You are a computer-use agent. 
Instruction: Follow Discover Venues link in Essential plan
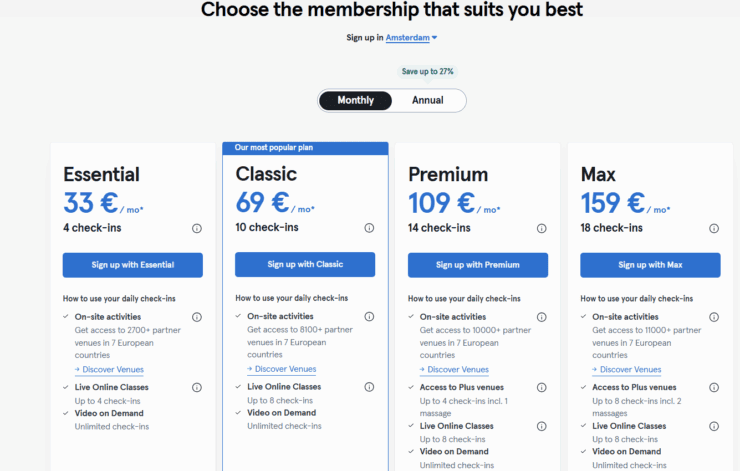point(112,369)
